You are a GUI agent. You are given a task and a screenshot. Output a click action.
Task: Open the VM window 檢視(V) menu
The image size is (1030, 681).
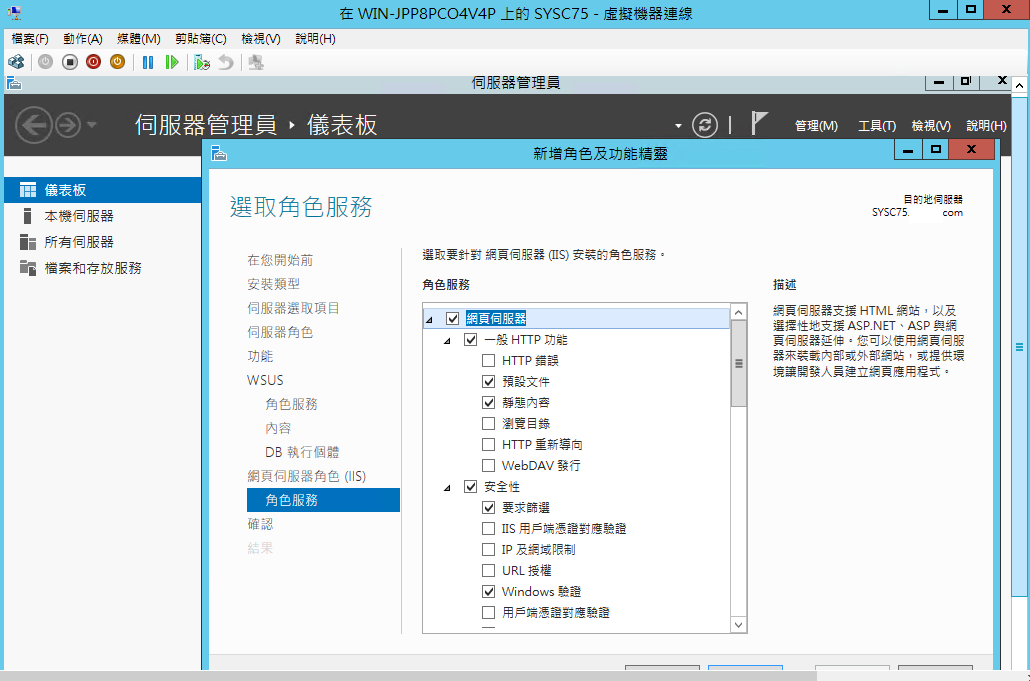click(261, 39)
